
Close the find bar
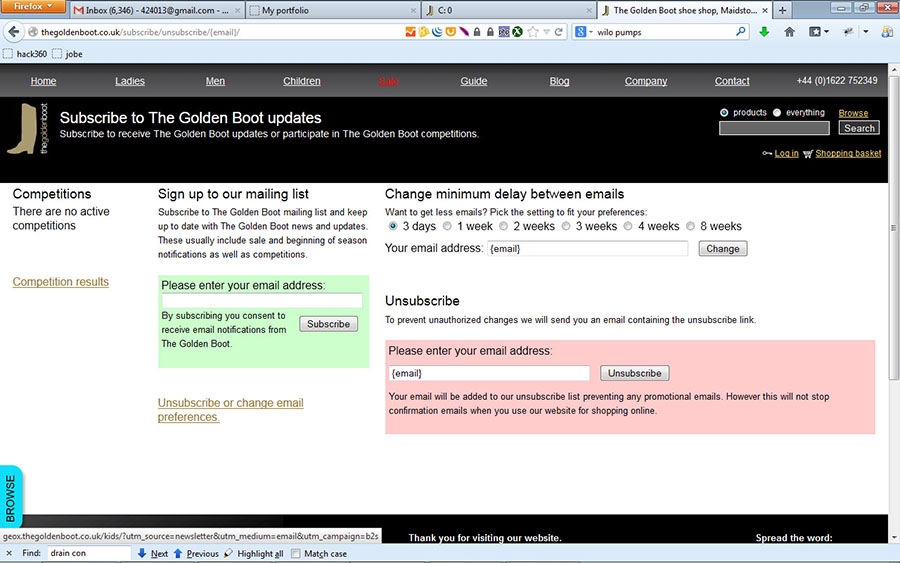(9, 553)
